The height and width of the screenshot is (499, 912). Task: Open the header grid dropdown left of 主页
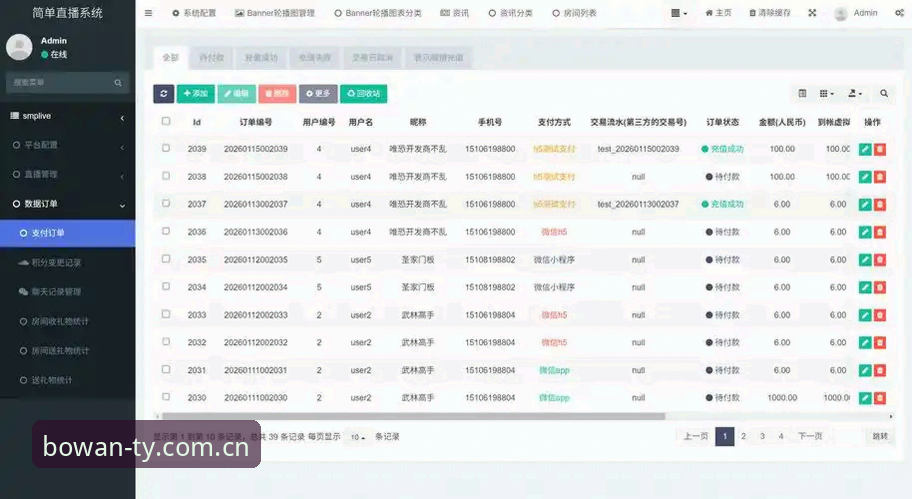679,13
